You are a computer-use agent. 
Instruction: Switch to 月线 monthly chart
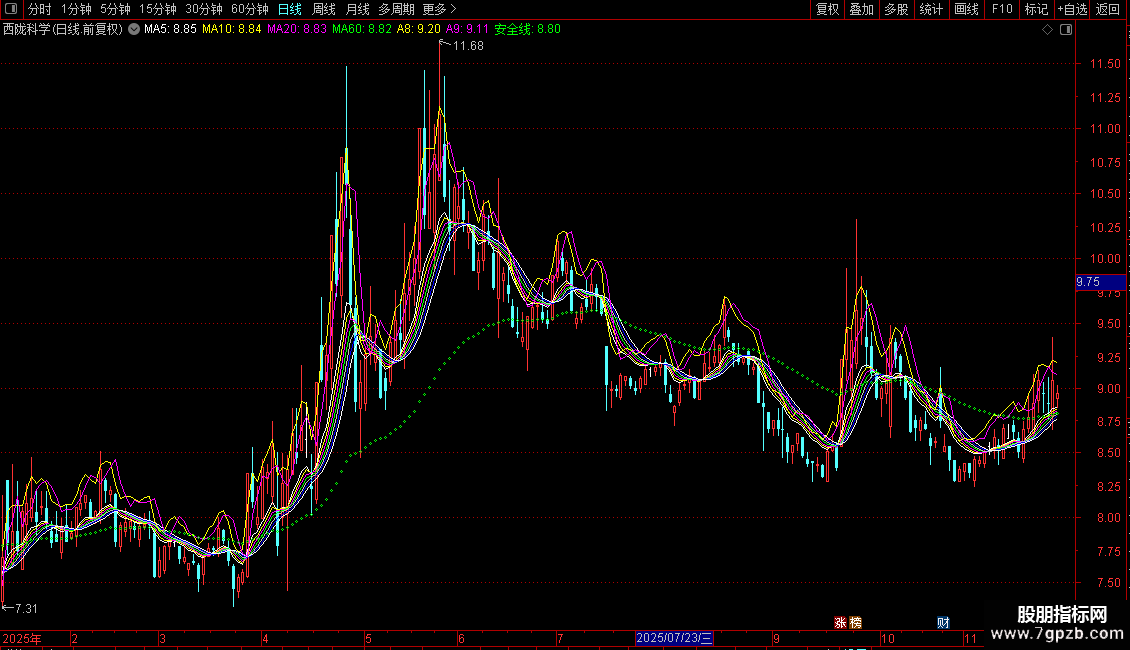pos(357,9)
